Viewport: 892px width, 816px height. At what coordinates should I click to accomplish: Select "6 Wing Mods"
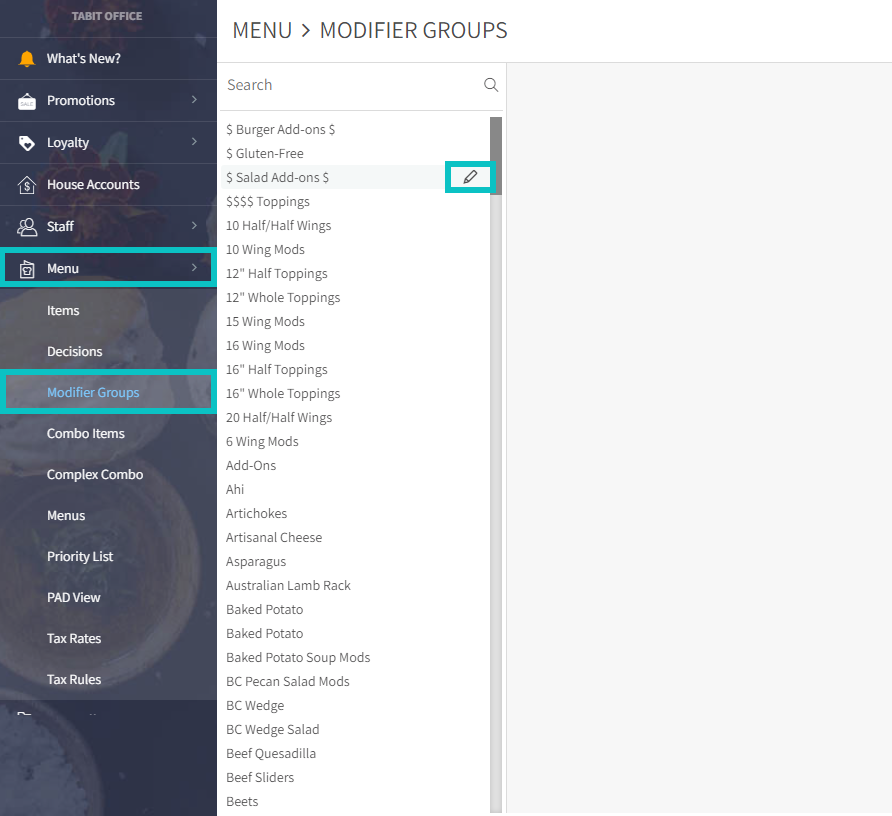262,442
